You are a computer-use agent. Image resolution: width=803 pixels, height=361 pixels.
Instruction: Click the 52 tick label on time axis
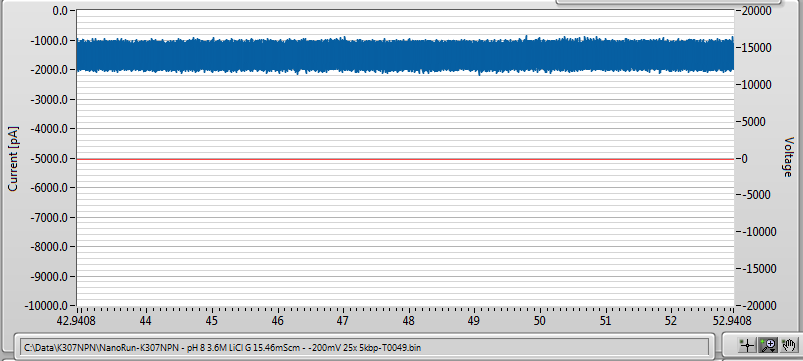point(671,322)
